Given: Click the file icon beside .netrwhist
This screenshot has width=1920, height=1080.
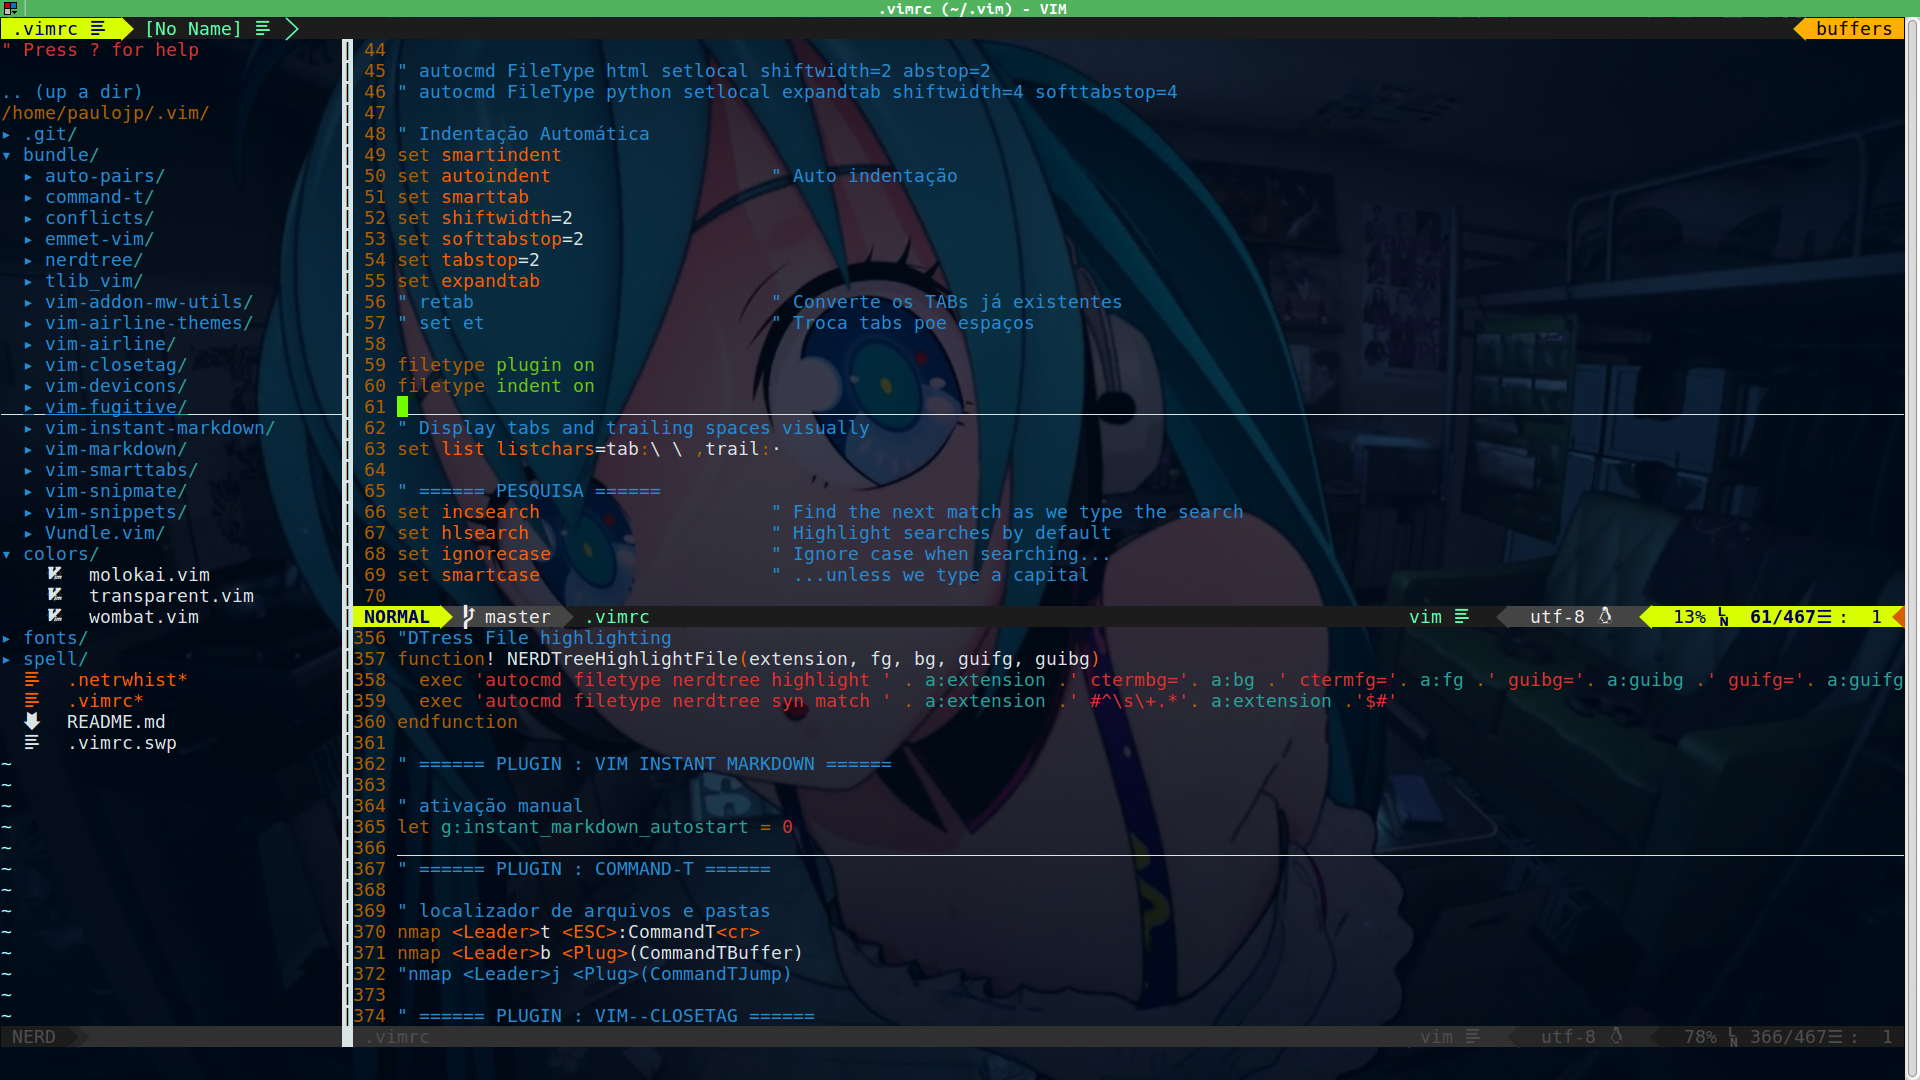Looking at the screenshot, I should 32,679.
